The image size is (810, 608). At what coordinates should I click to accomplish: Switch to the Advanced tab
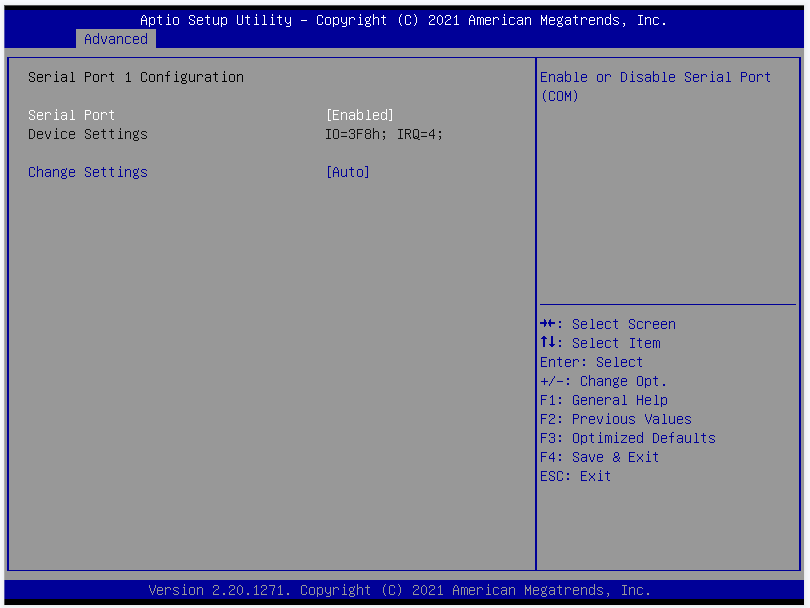116,39
